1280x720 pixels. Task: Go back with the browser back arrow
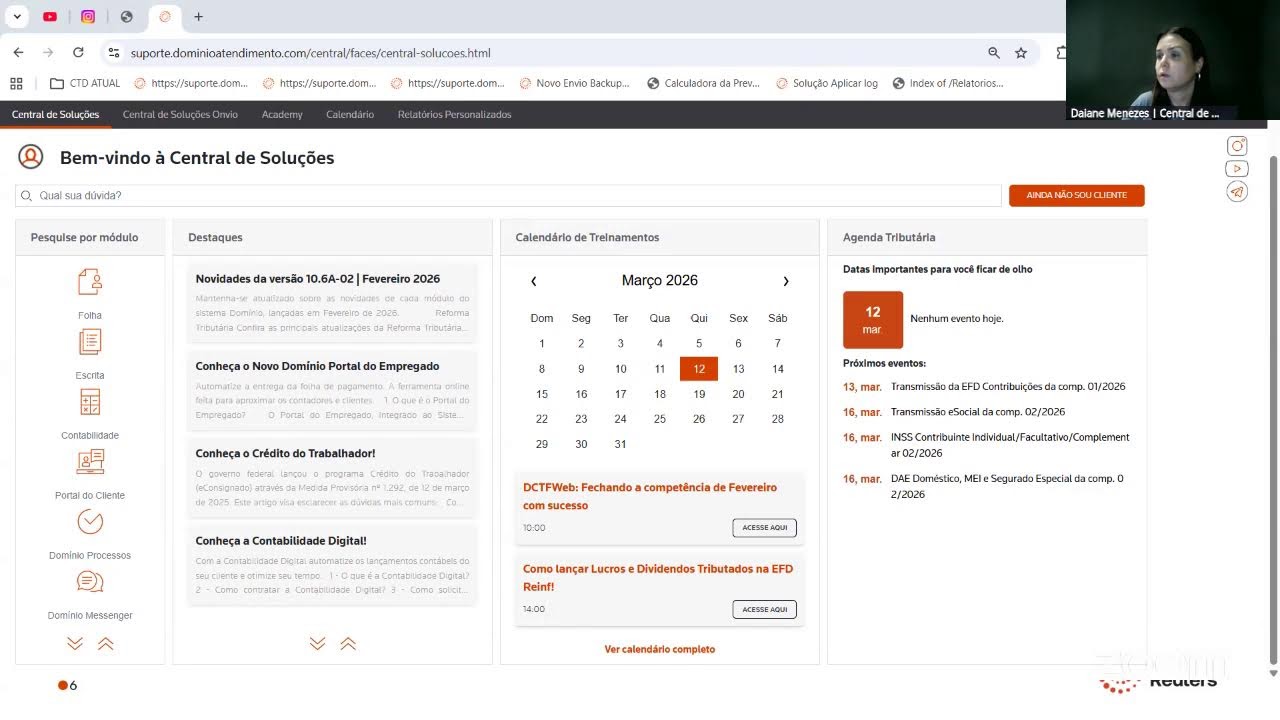pyautogui.click(x=18, y=53)
